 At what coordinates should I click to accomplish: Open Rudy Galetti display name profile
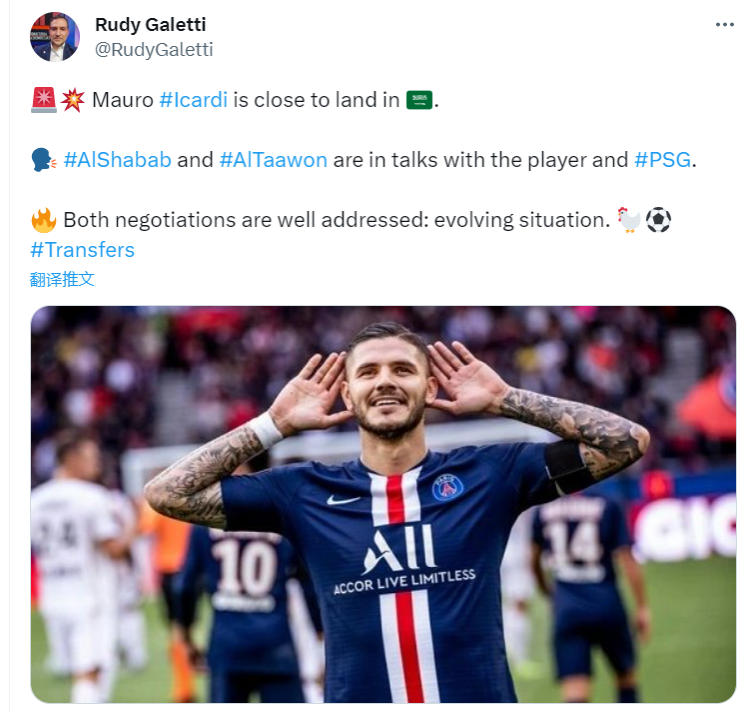151,25
